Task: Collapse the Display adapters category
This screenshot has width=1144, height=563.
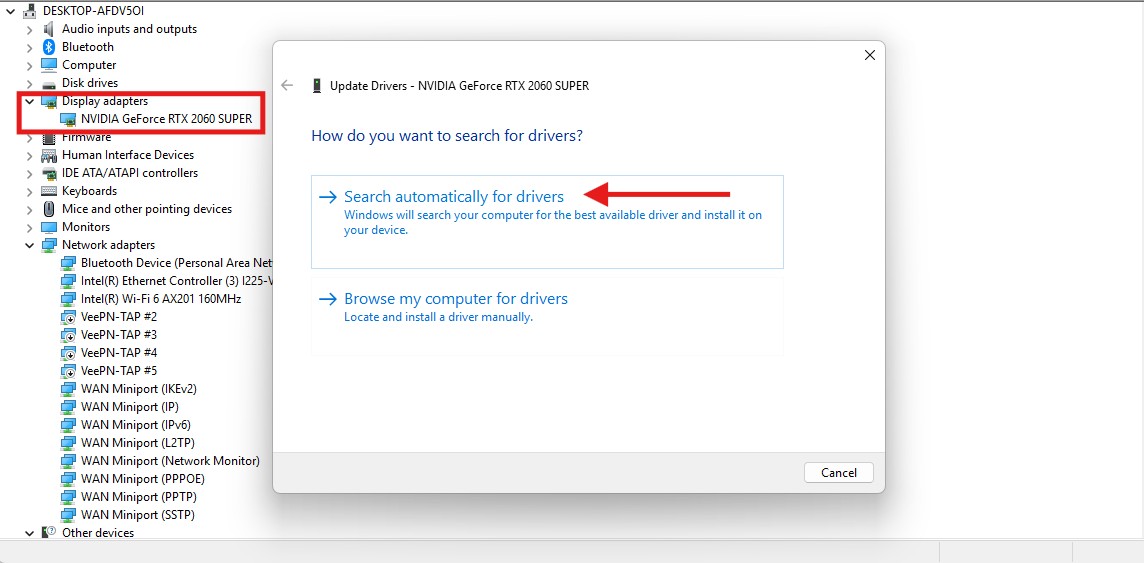Action: point(30,101)
